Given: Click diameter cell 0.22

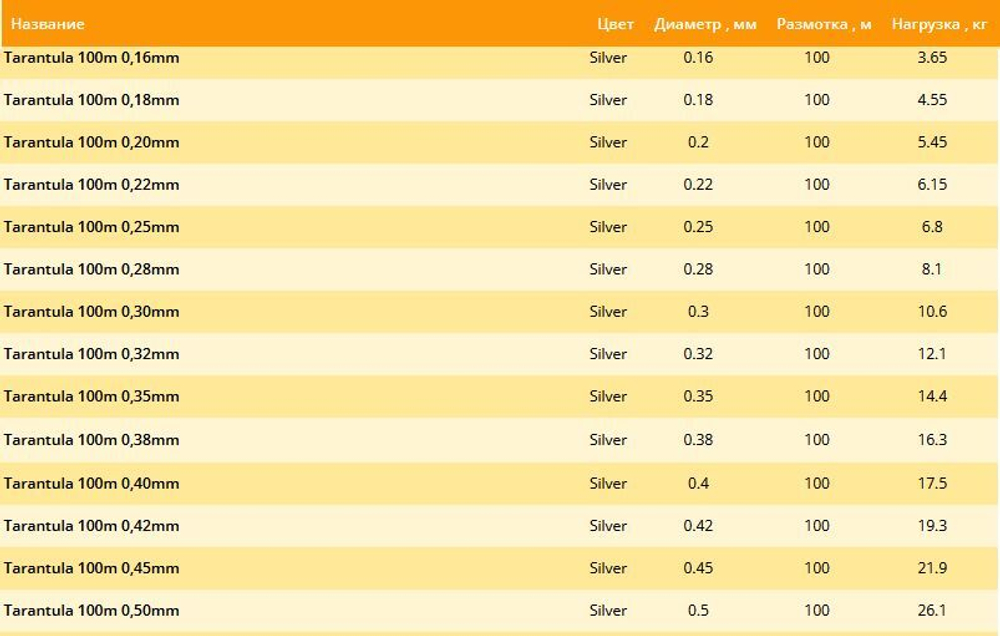Looking at the screenshot, I should pyautogui.click(x=698, y=184).
